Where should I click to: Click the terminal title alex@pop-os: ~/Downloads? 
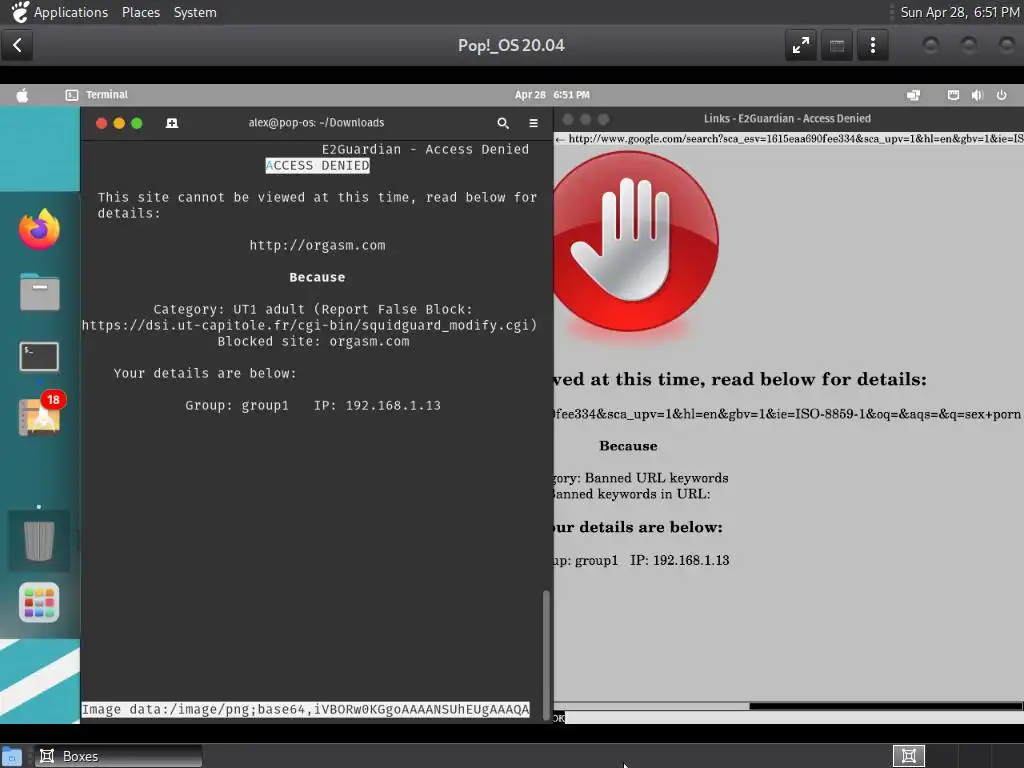point(316,123)
